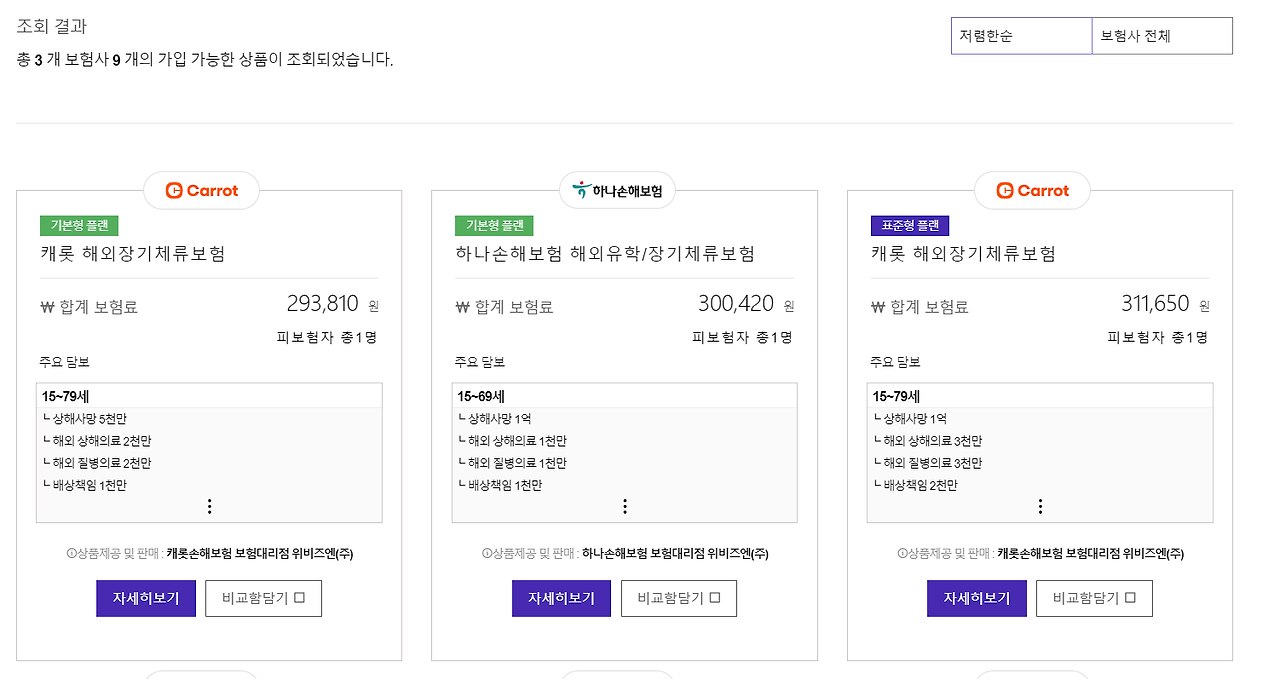The width and height of the screenshot is (1280, 679).
Task: Click the Carrot logo on the third card
Action: [x=1032, y=189]
